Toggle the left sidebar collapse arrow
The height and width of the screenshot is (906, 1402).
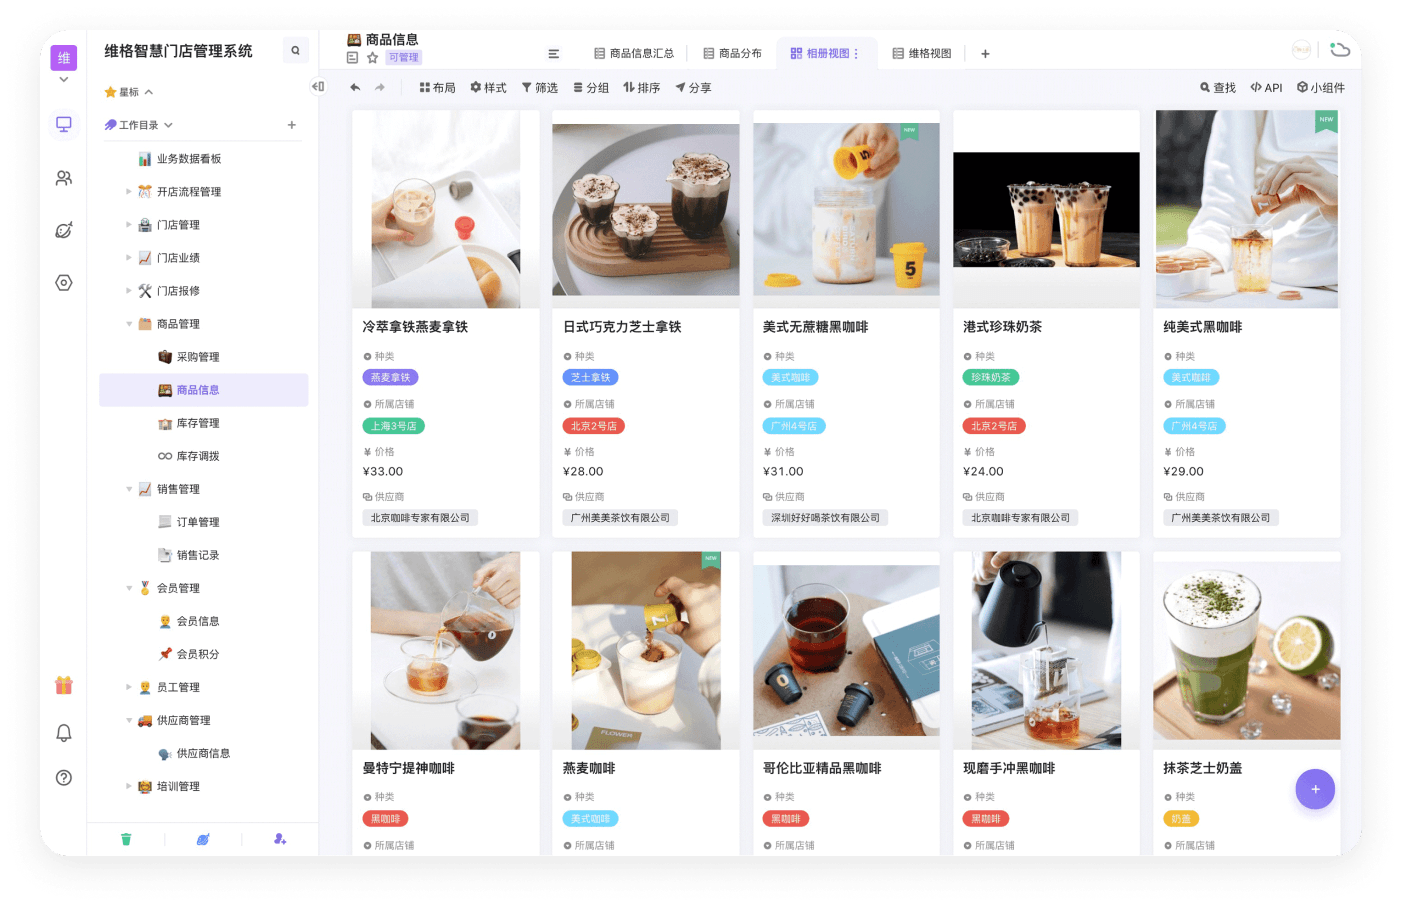click(318, 87)
